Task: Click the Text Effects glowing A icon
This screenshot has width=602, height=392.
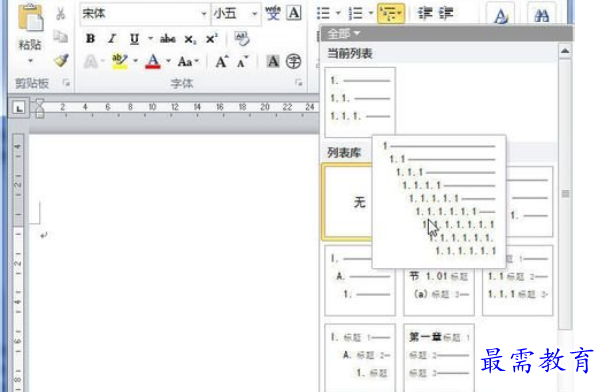Action: pyautogui.click(x=91, y=61)
